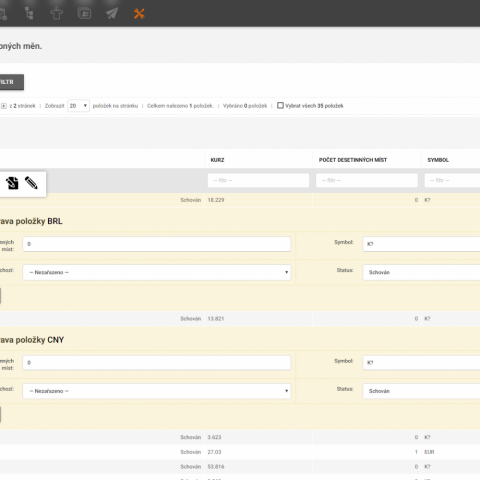Focus the SYMBOL column filter field
Viewport: 480px width, 480px height.
point(452,180)
